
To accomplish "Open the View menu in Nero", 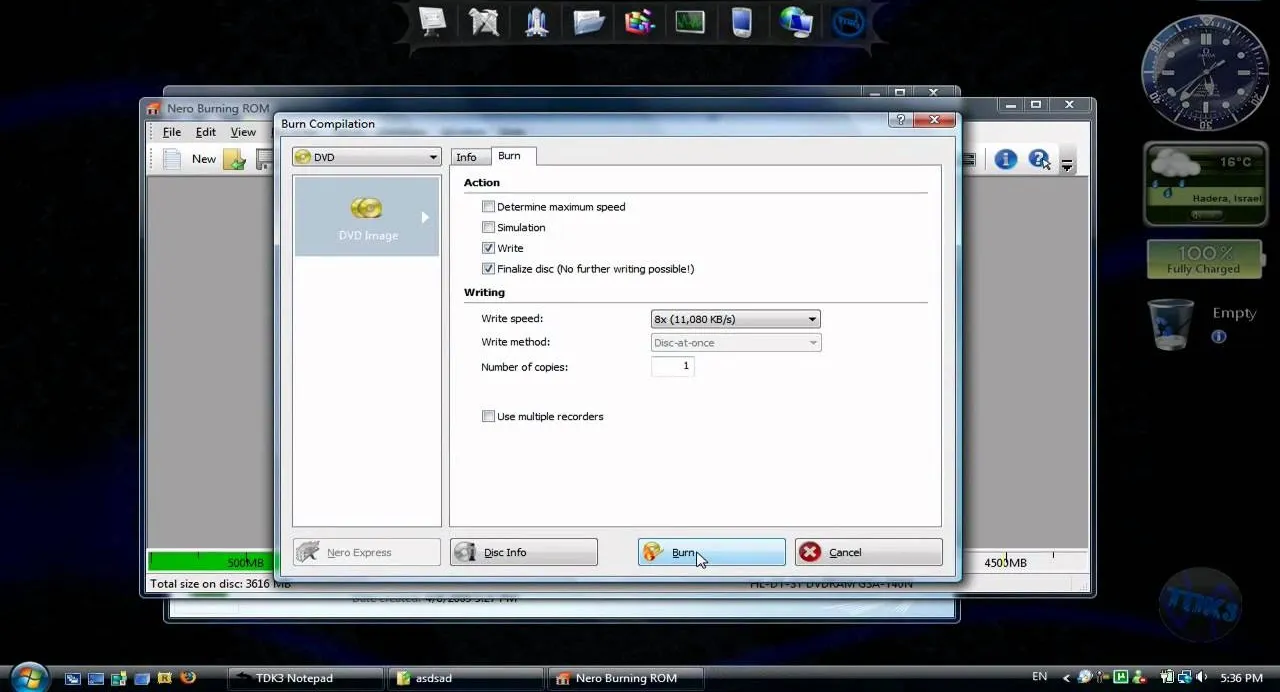I will tap(243, 132).
